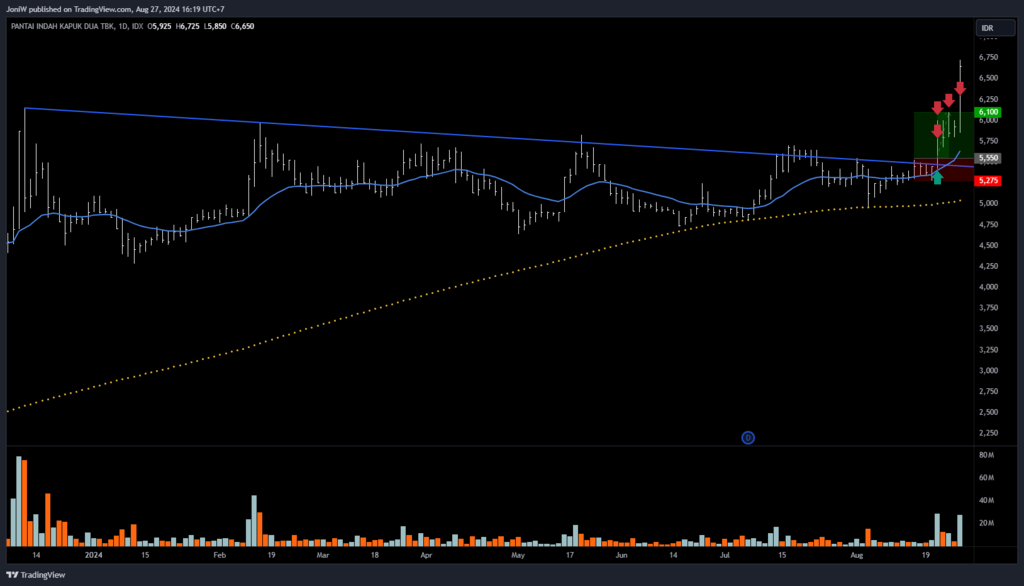Click the 6,750 price axis label

point(988,58)
